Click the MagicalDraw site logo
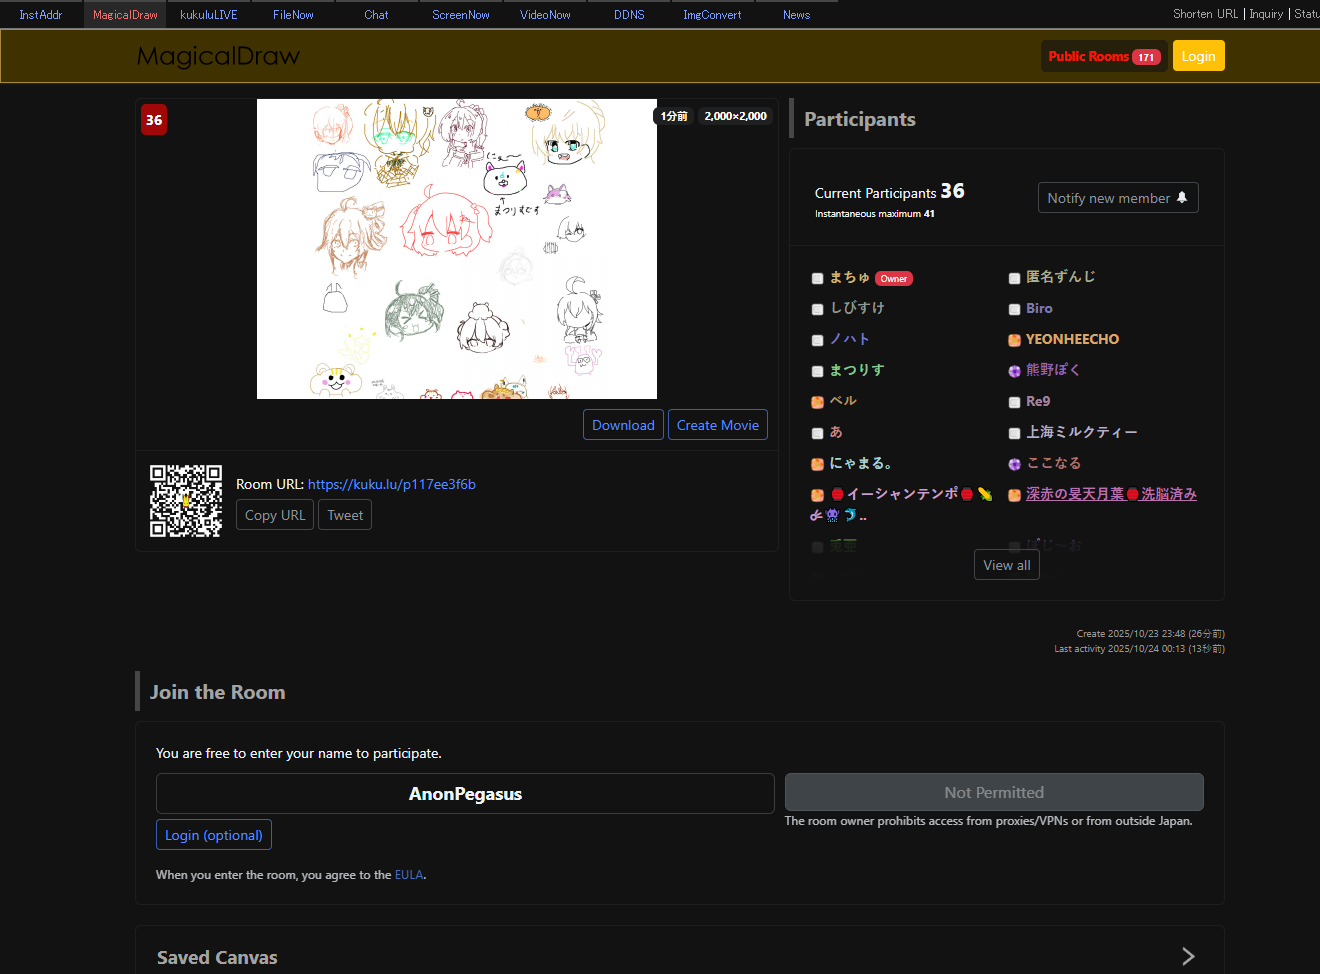Screen dimensions: 1320x974 pyautogui.click(x=218, y=56)
